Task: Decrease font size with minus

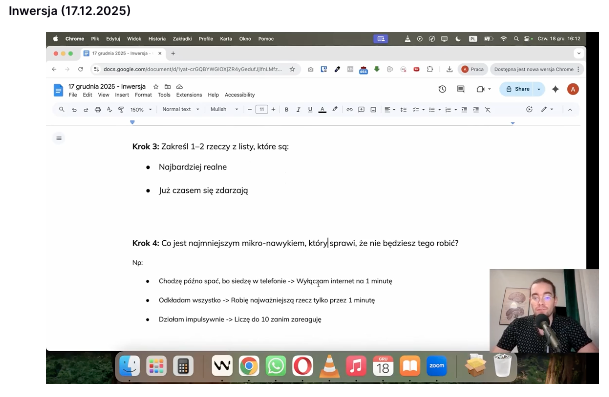Action: pos(250,110)
